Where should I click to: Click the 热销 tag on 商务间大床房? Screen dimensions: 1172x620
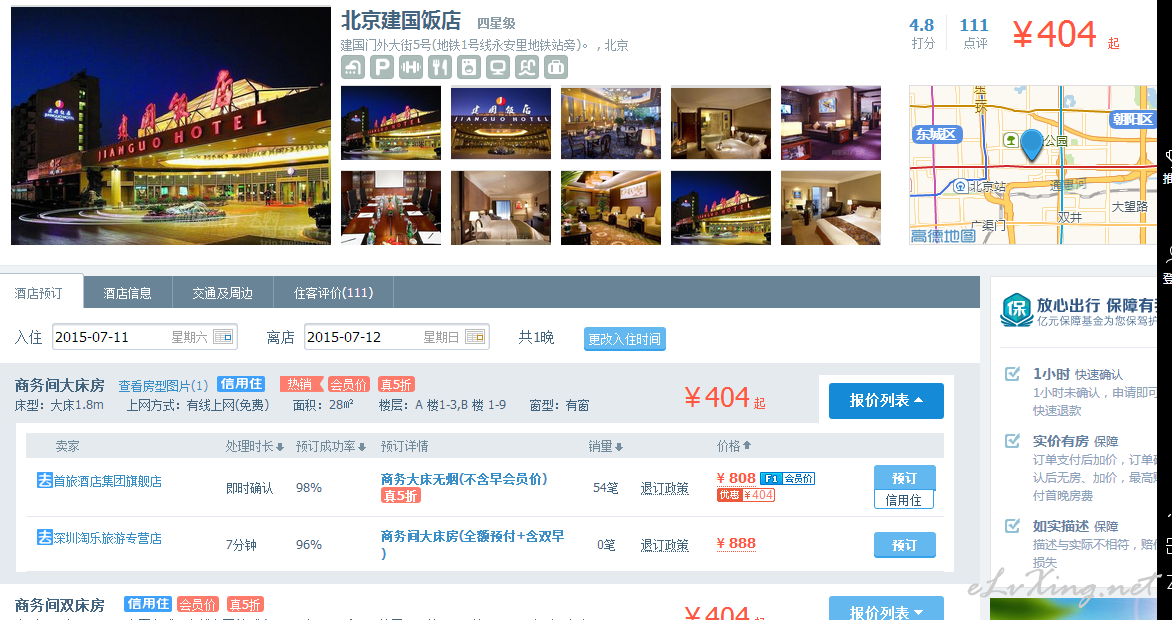tap(300, 384)
